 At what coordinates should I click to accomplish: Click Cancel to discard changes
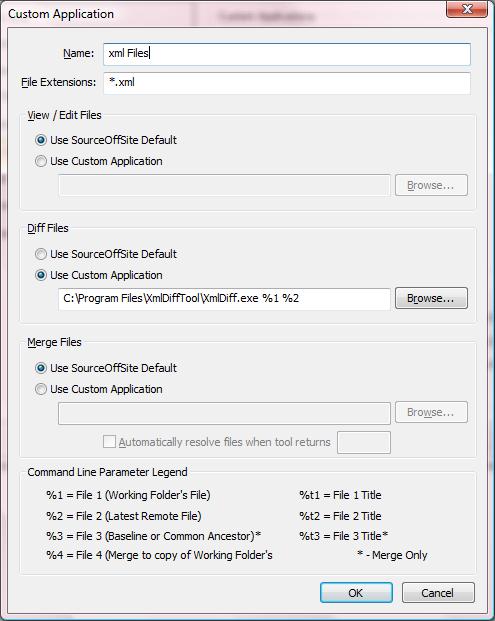point(438,593)
